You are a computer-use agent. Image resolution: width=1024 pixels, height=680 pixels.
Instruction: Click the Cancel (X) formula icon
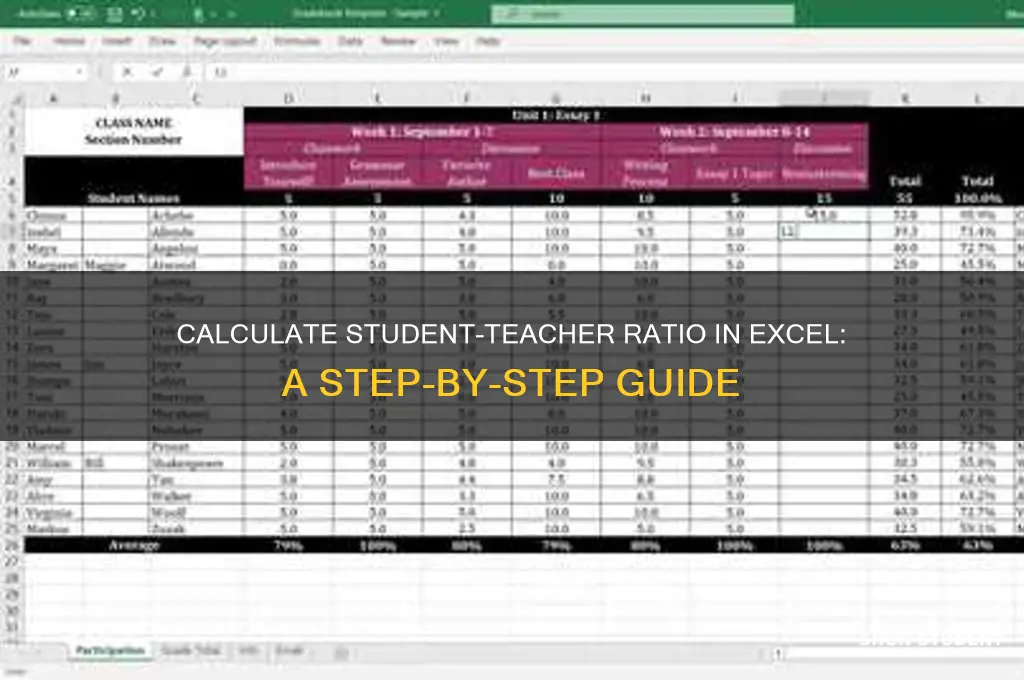(x=127, y=72)
